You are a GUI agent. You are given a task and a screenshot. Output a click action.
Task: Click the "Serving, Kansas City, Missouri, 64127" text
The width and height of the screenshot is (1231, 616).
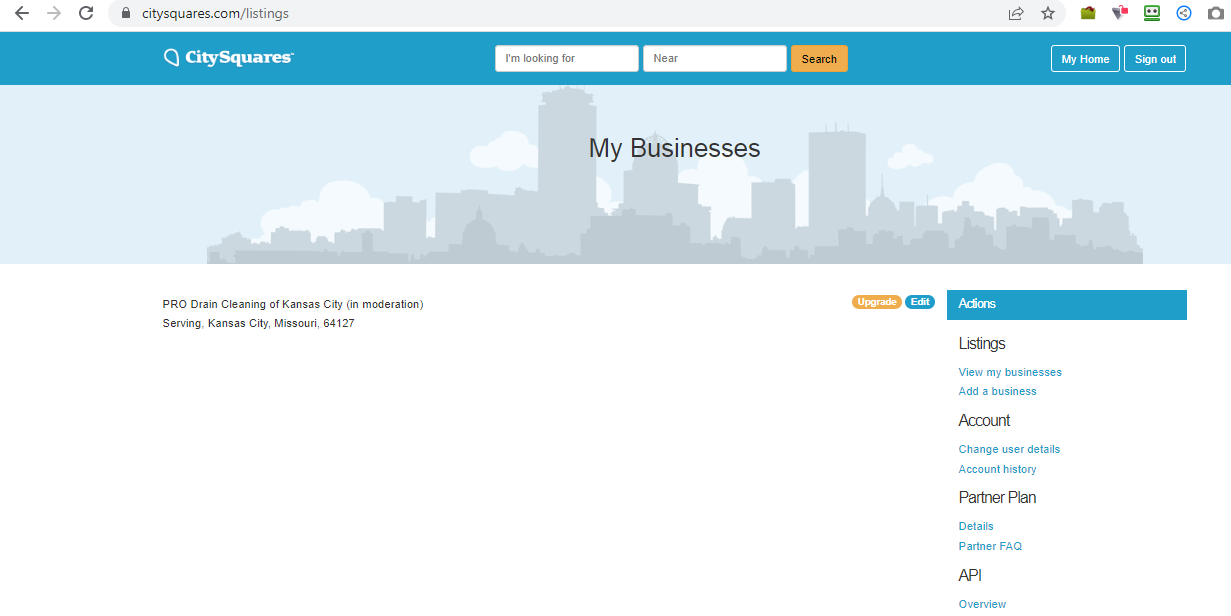click(x=259, y=324)
